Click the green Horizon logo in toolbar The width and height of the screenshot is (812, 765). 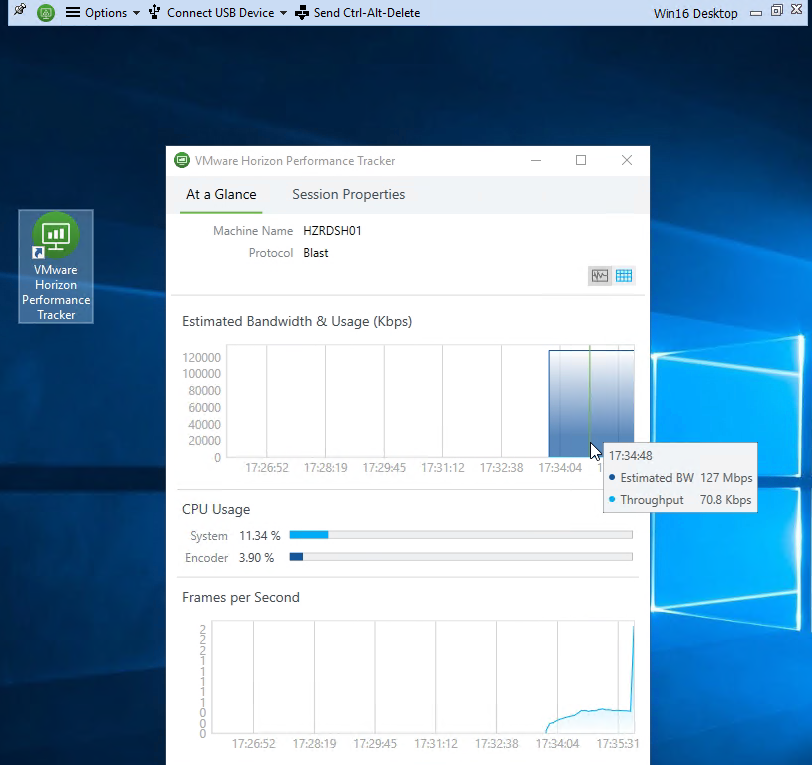point(46,12)
